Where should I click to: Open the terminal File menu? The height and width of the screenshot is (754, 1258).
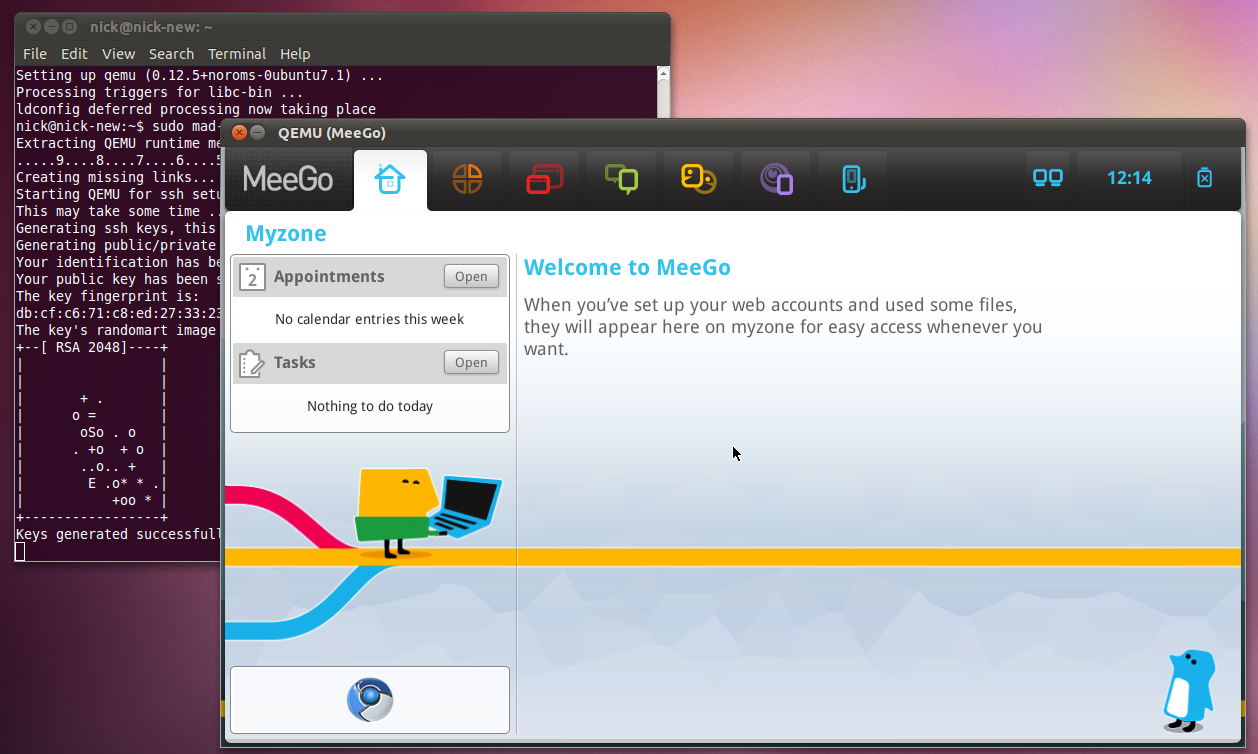click(35, 54)
